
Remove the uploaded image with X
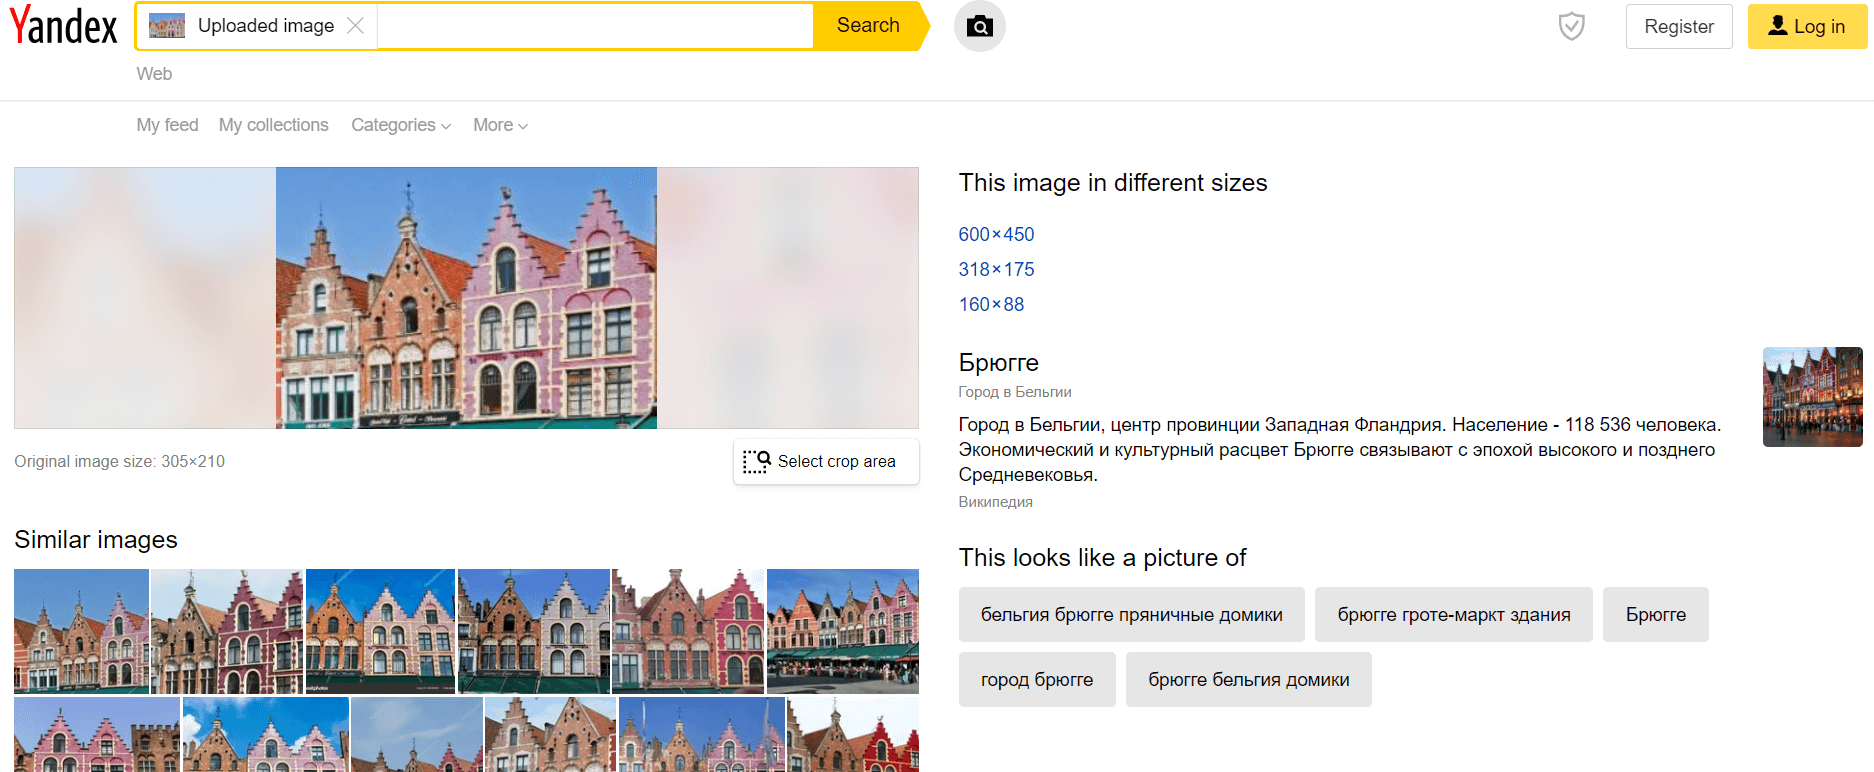pos(355,26)
